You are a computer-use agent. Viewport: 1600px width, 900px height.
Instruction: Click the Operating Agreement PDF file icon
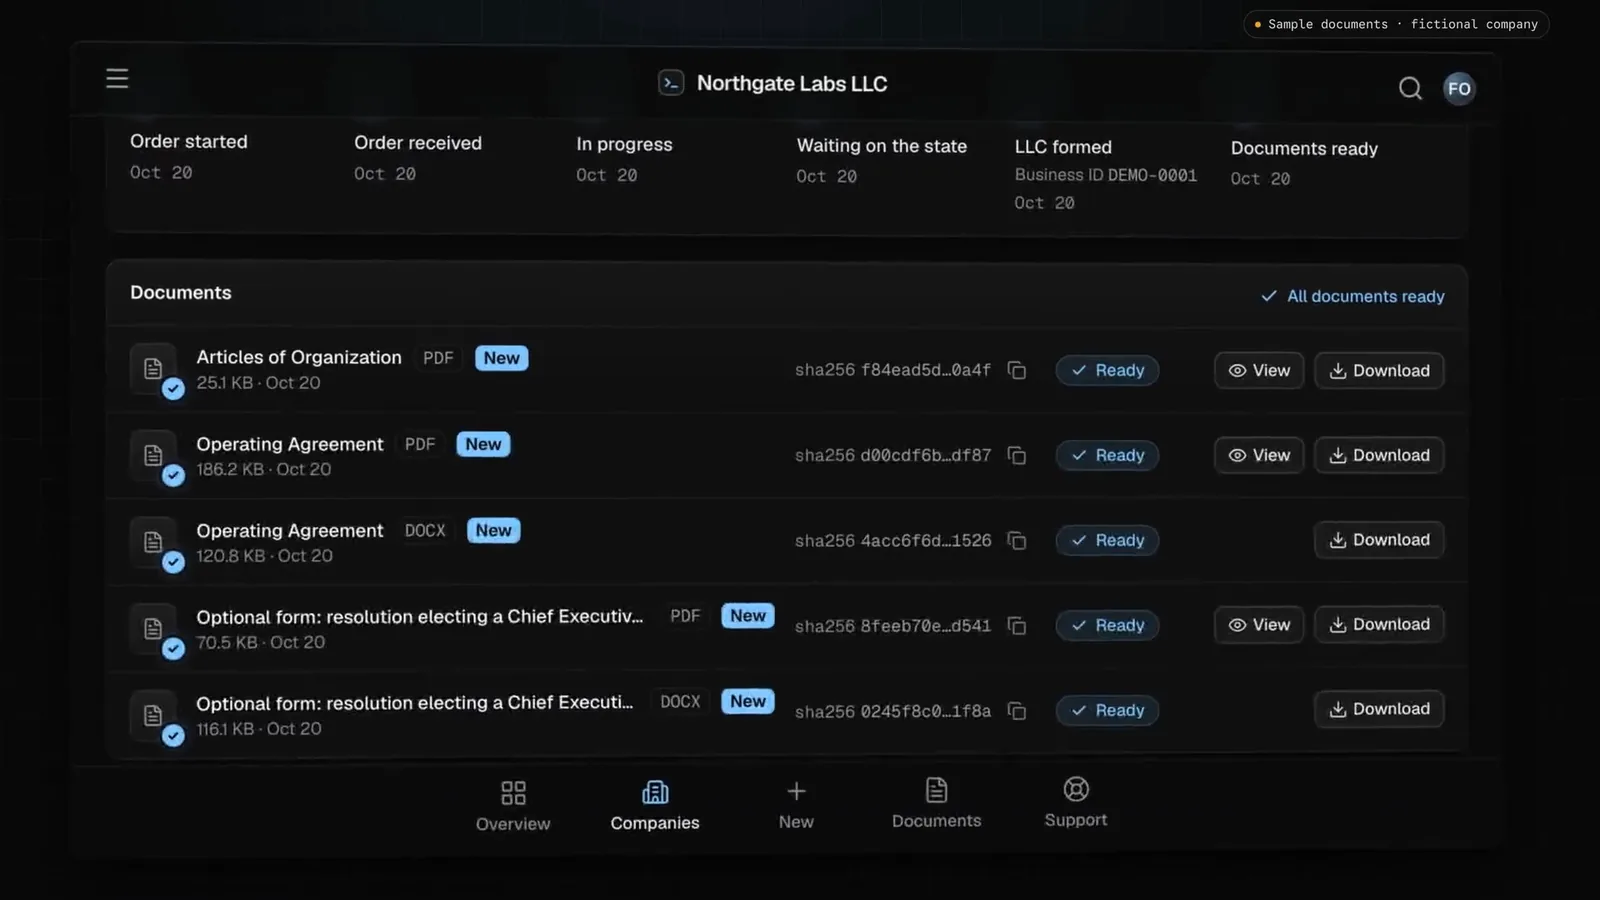click(153, 456)
